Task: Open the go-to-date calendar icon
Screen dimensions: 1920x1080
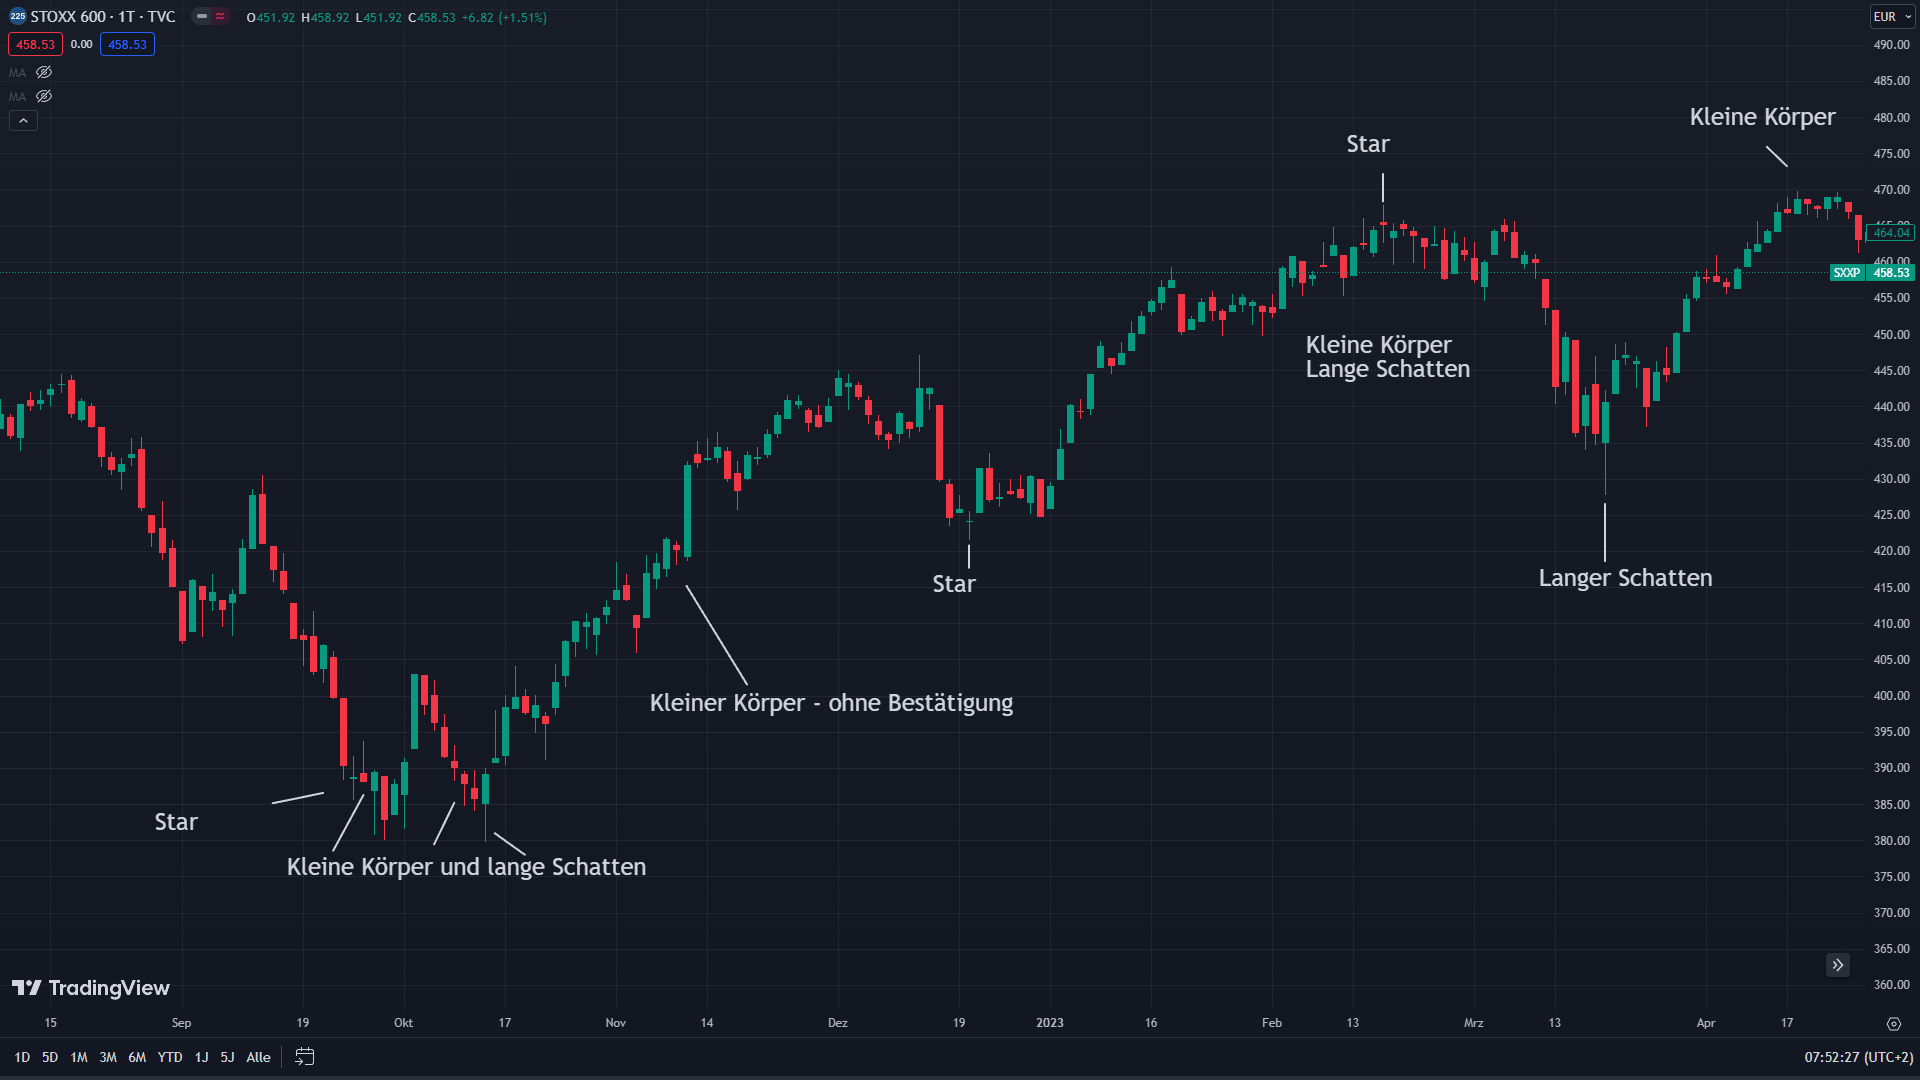Action: coord(305,1057)
